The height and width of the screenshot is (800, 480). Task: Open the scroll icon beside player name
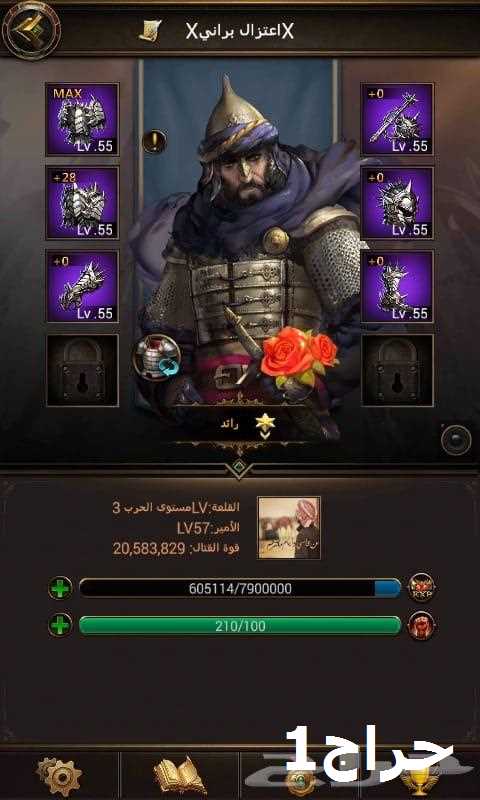pos(150,31)
